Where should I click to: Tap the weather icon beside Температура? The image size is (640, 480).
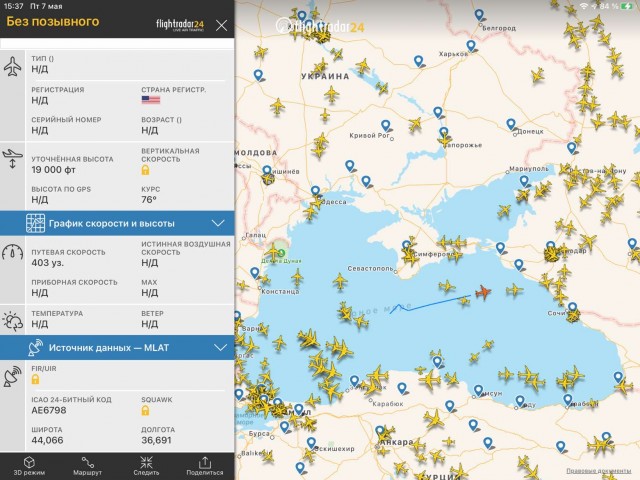pos(13,321)
